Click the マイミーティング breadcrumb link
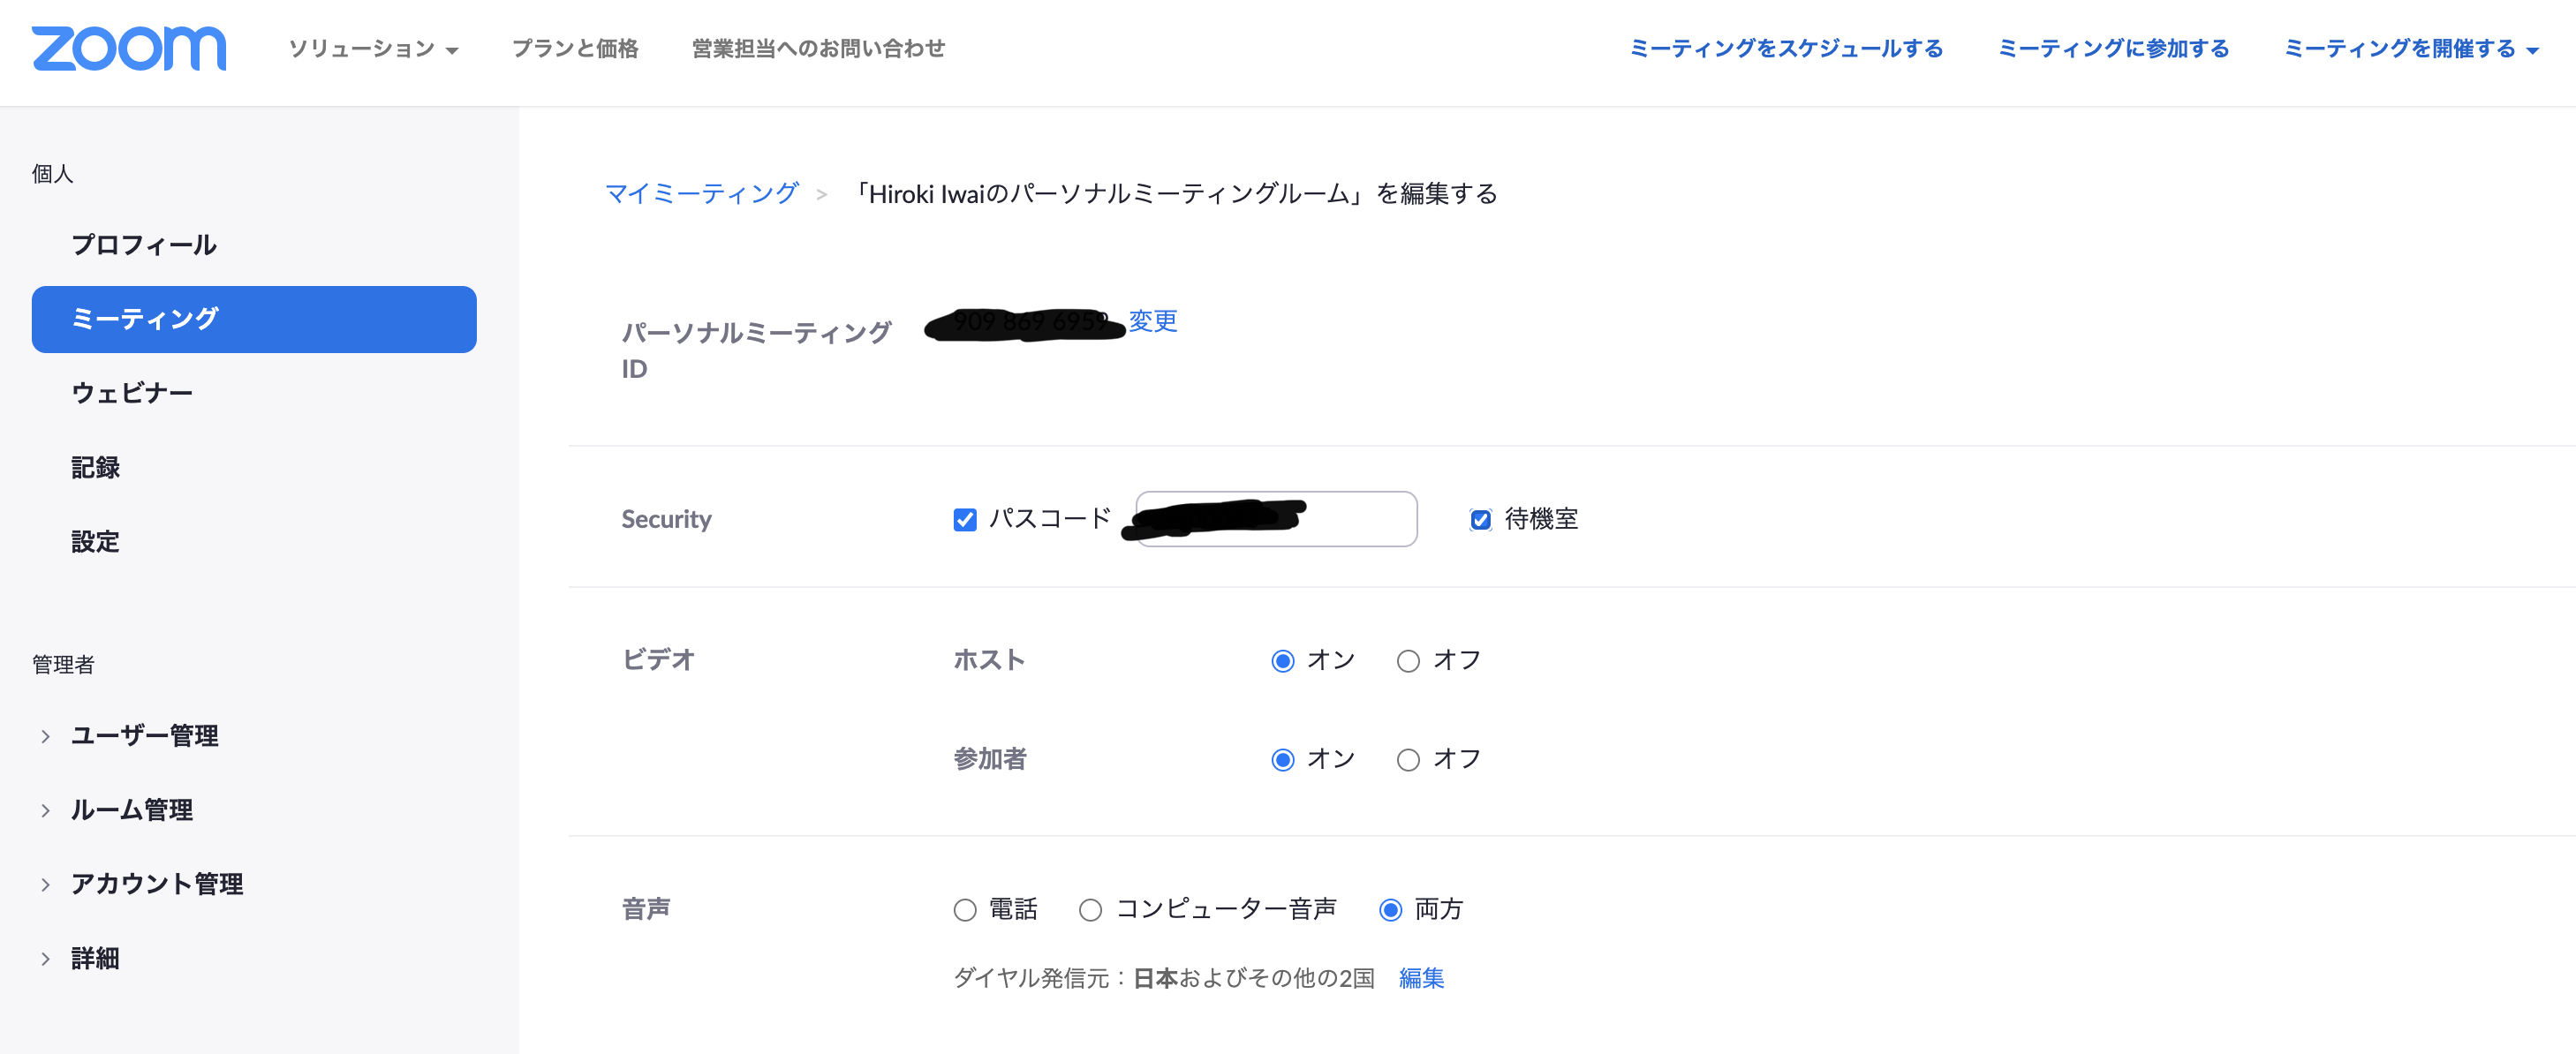Screen dimensions: 2576x1054 (x=702, y=193)
